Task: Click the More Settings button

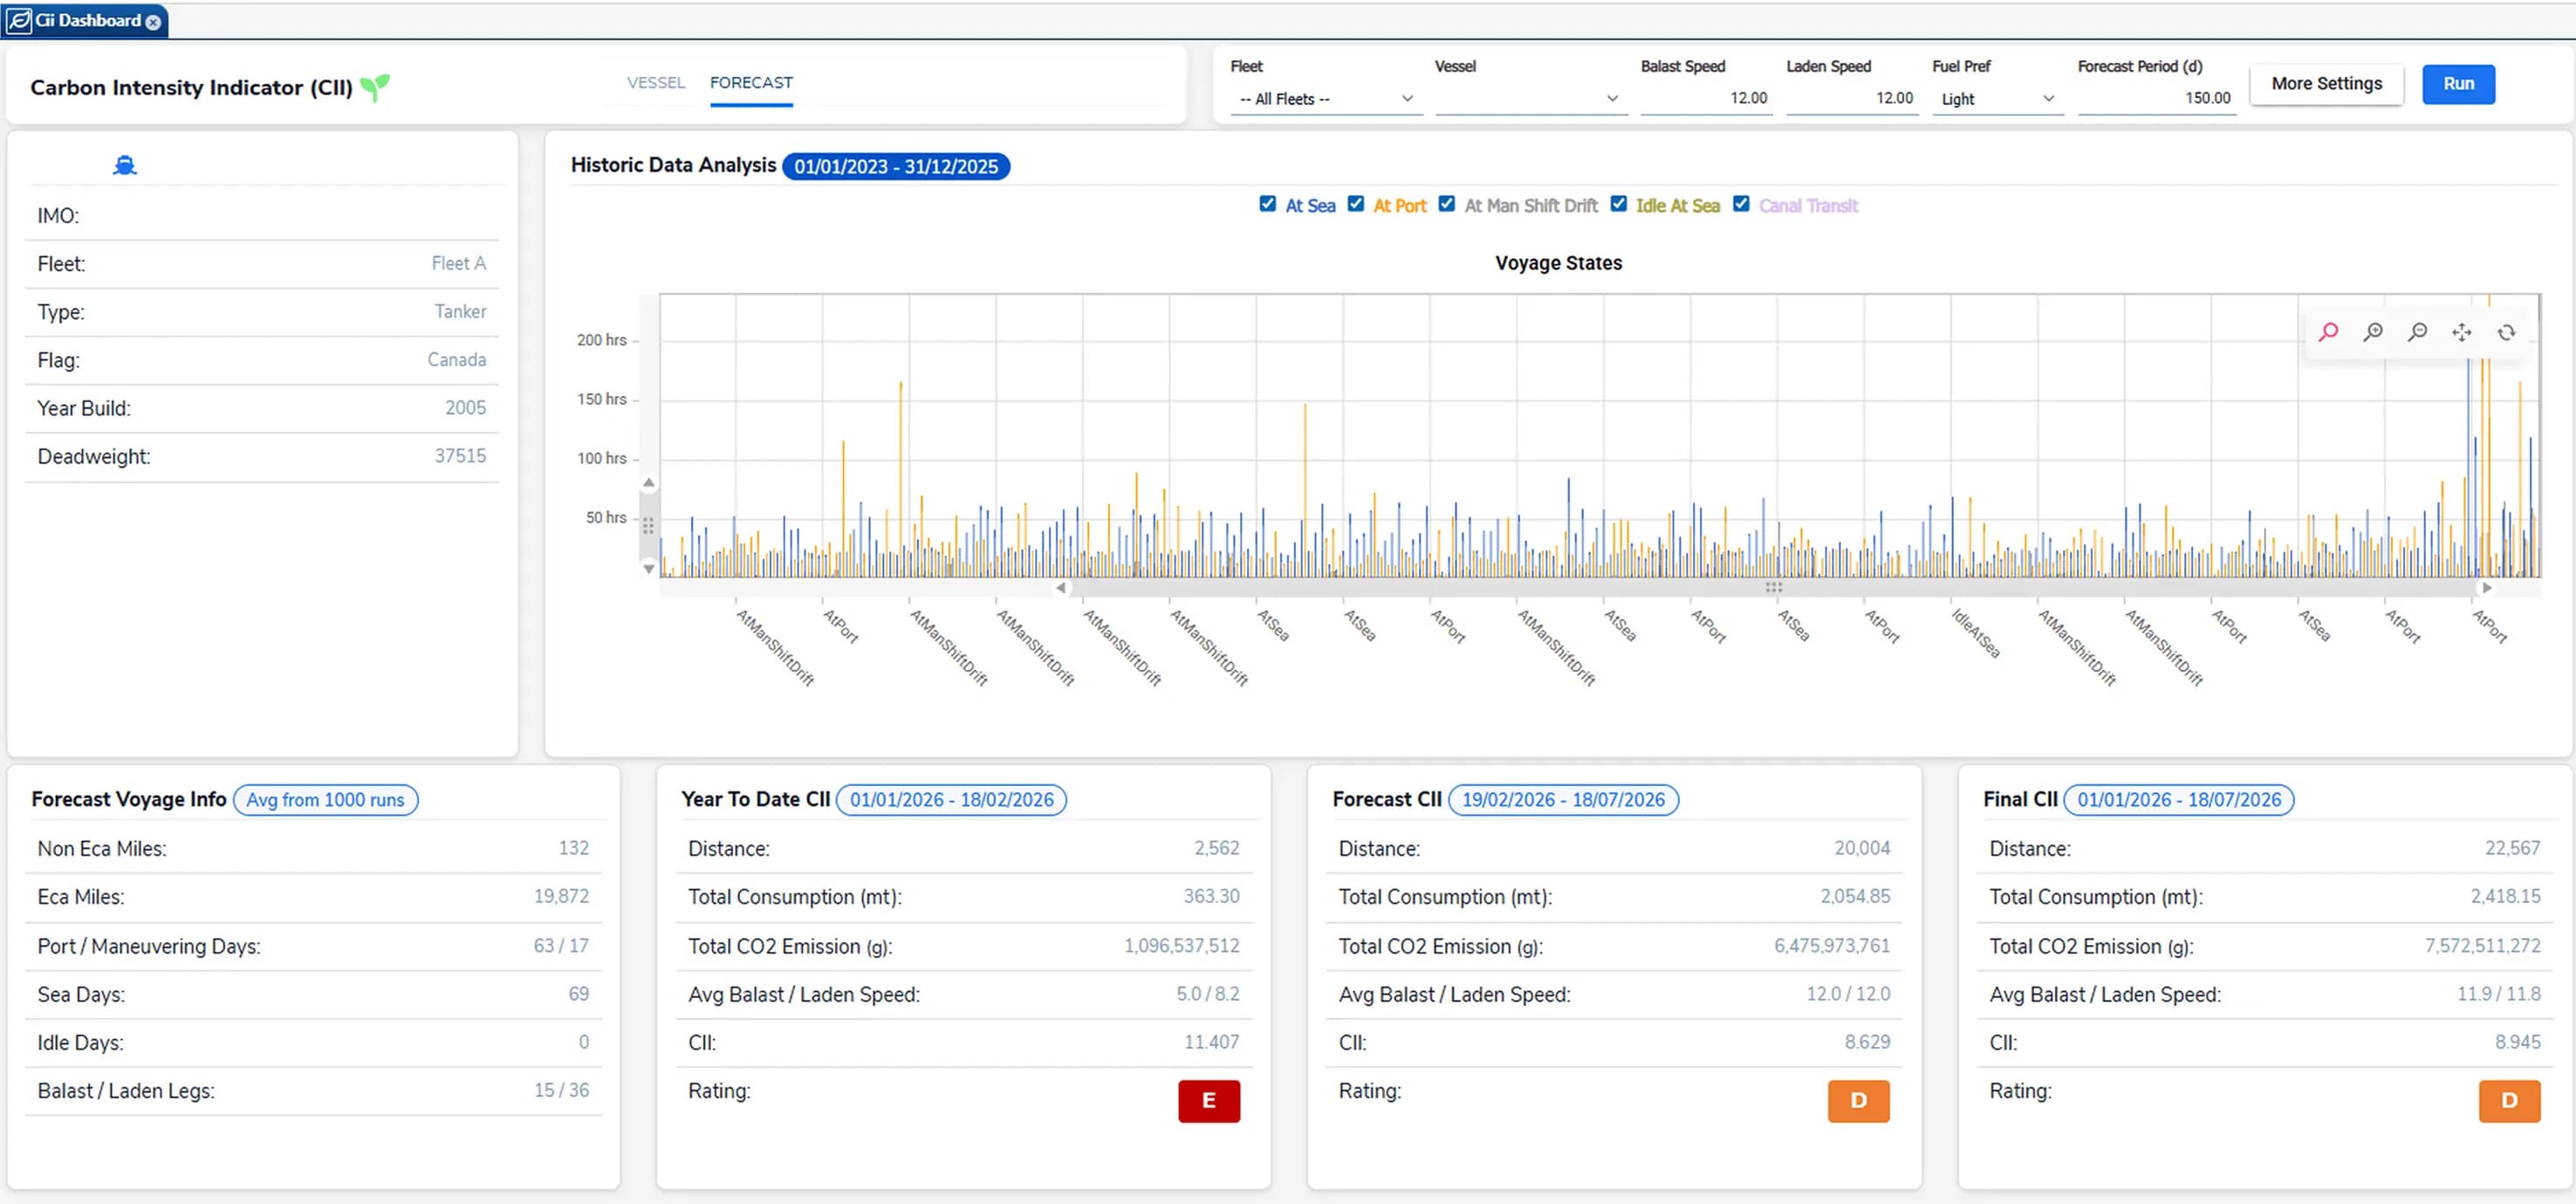Action: point(2326,84)
